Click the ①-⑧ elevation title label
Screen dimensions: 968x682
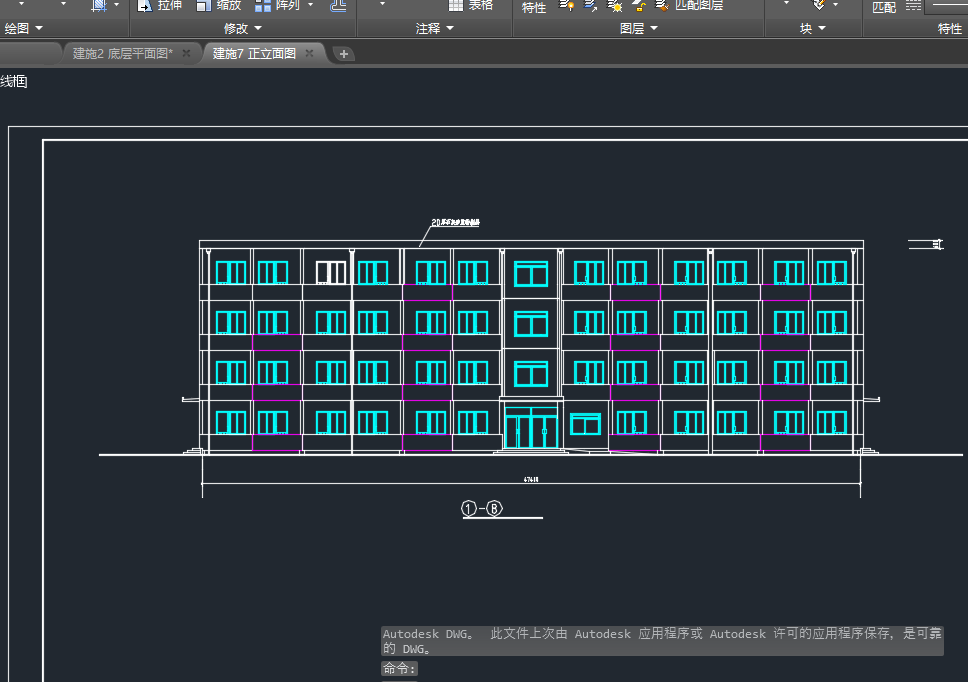pyautogui.click(x=482, y=508)
